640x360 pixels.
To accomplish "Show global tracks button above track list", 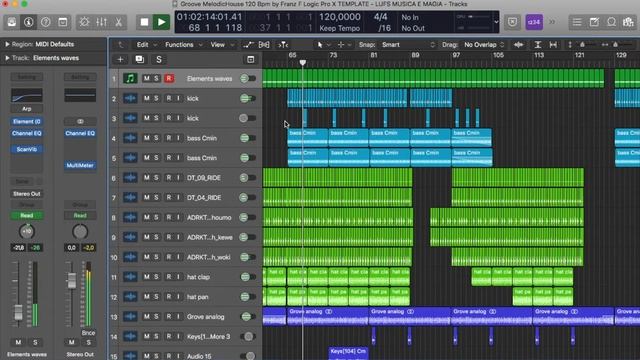I will [x=251, y=60].
